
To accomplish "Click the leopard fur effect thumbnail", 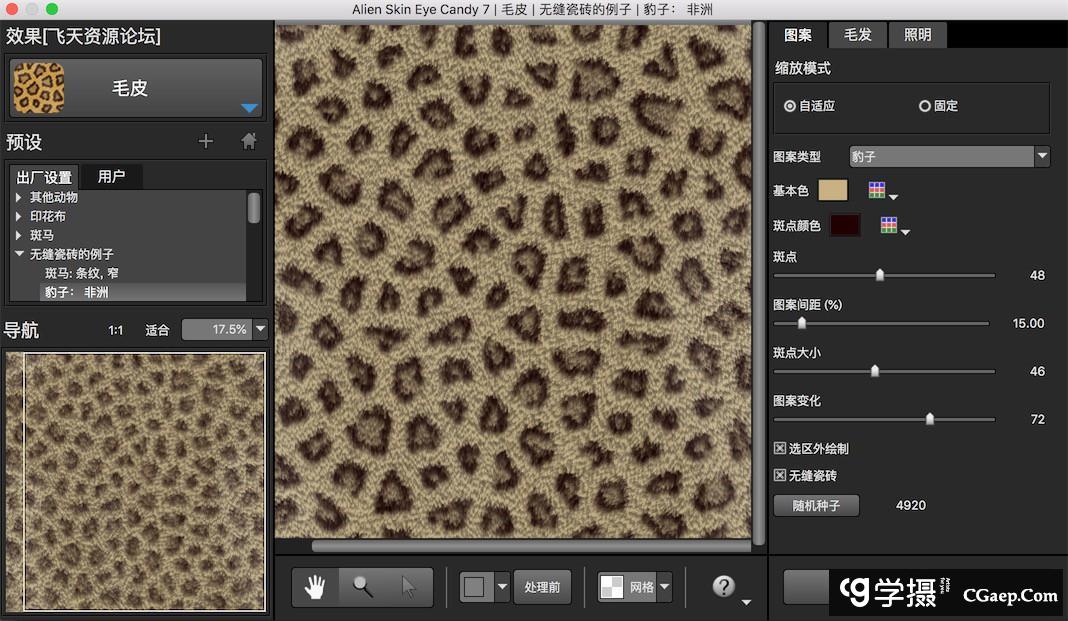I will [38, 88].
